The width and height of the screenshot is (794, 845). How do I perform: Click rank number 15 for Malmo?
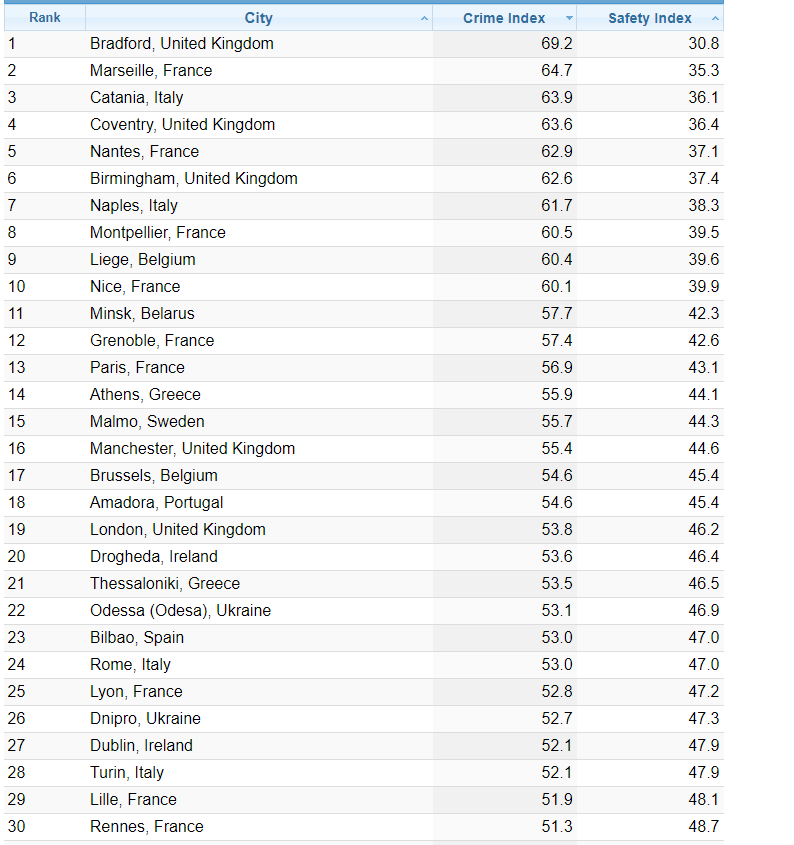(x=17, y=422)
